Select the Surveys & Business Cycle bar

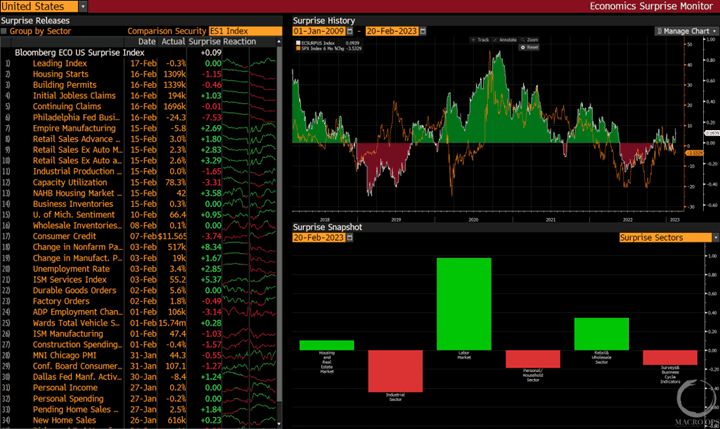[x=670, y=358]
